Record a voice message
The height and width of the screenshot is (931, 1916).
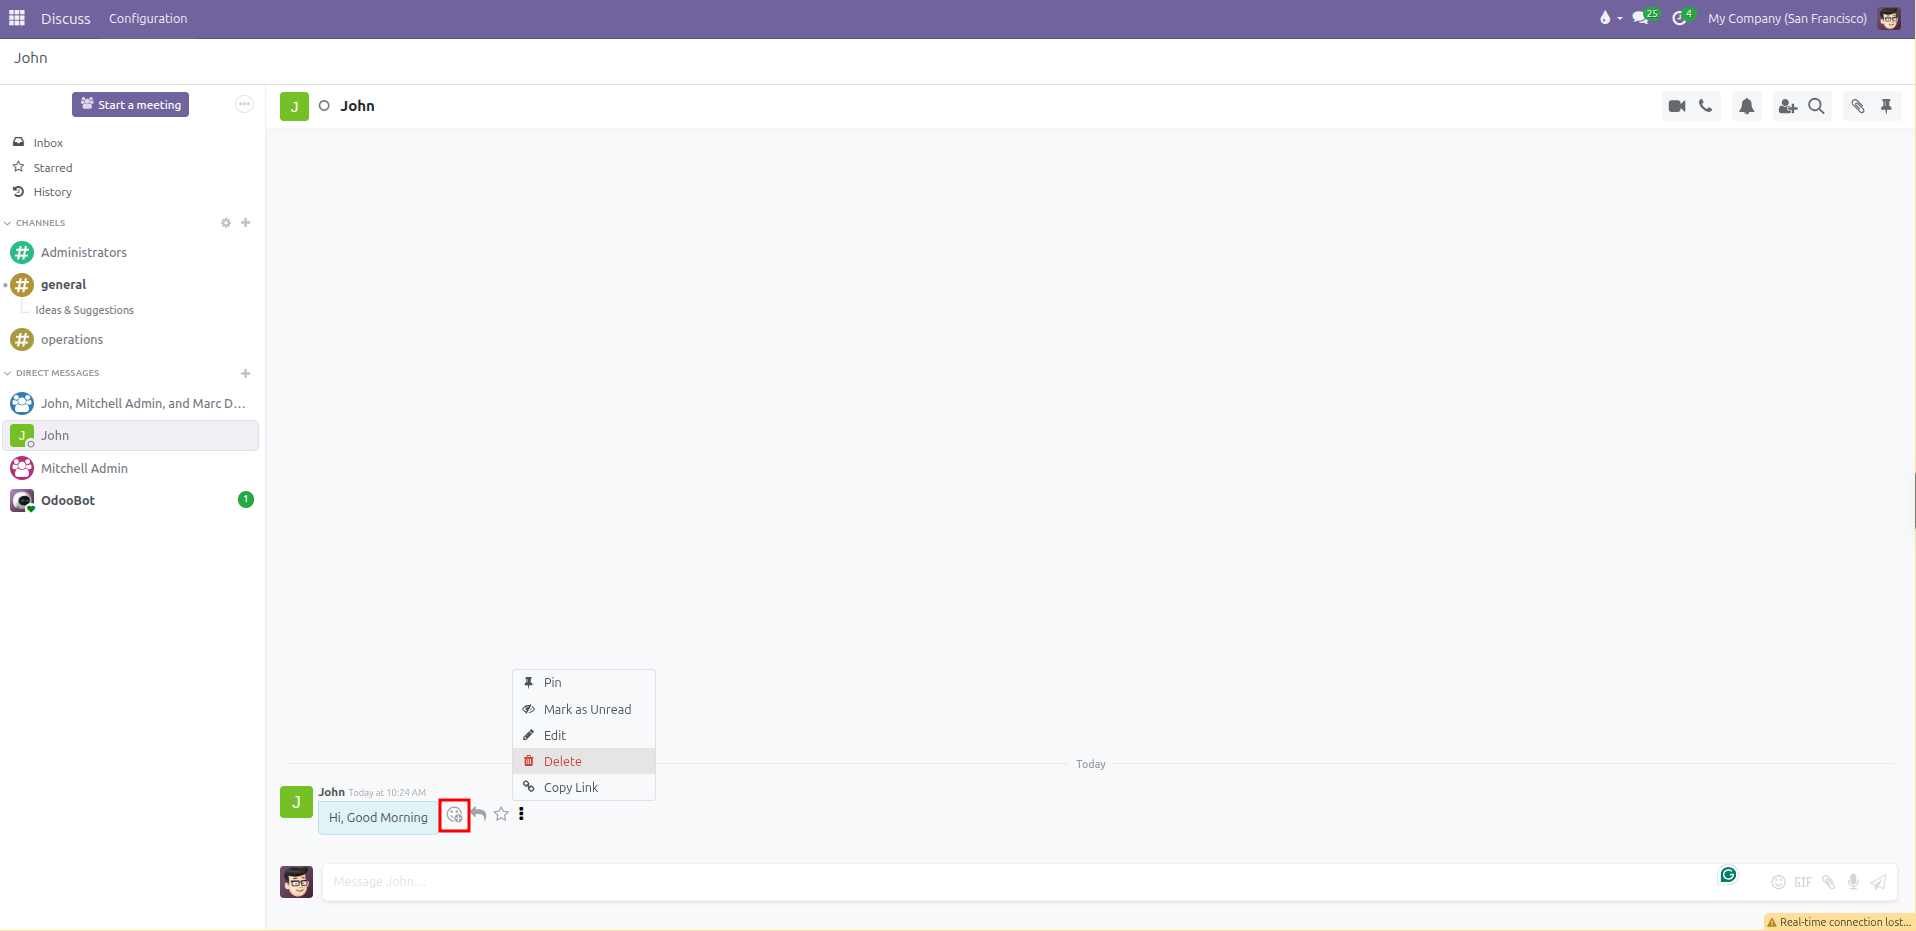pos(1853,882)
